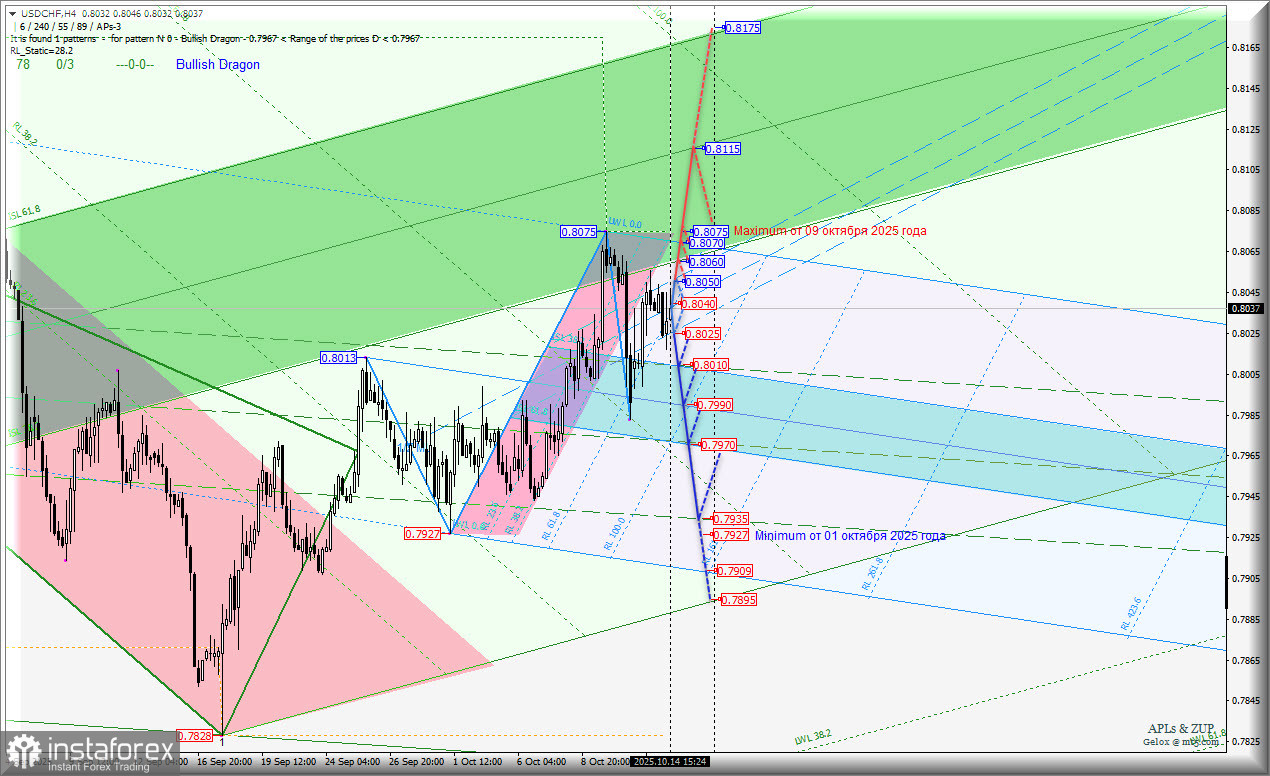Click the 0.7885 price axis value
The width and height of the screenshot is (1270, 776).
(x=1246, y=619)
